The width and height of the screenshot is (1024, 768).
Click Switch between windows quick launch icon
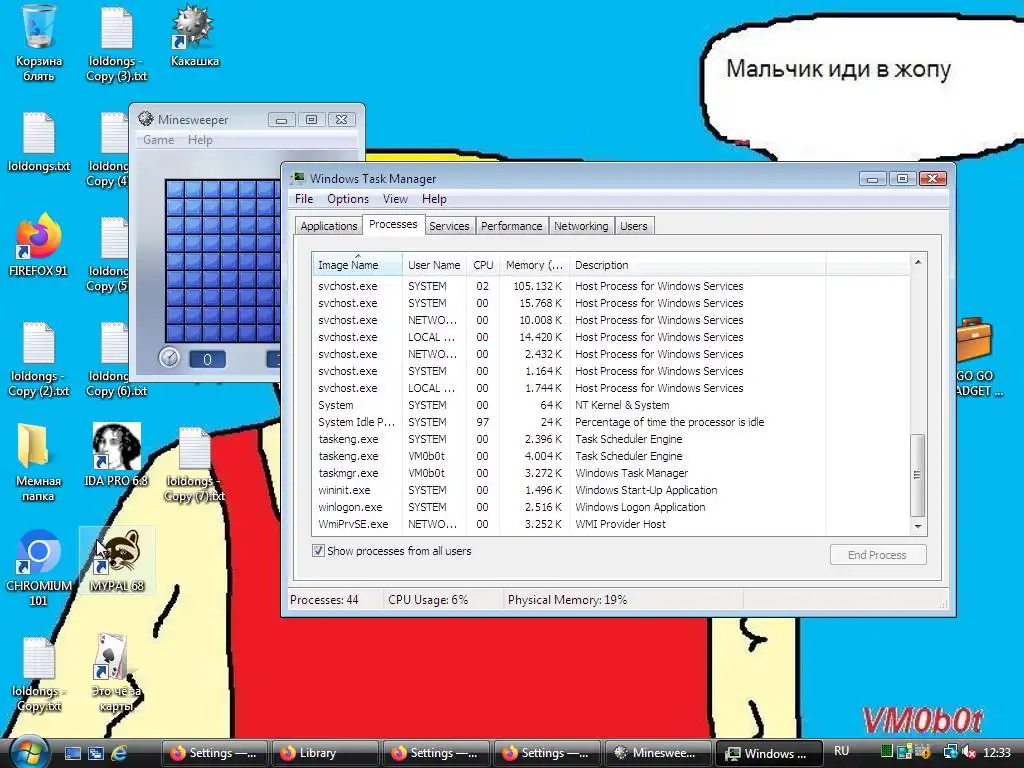[95, 753]
